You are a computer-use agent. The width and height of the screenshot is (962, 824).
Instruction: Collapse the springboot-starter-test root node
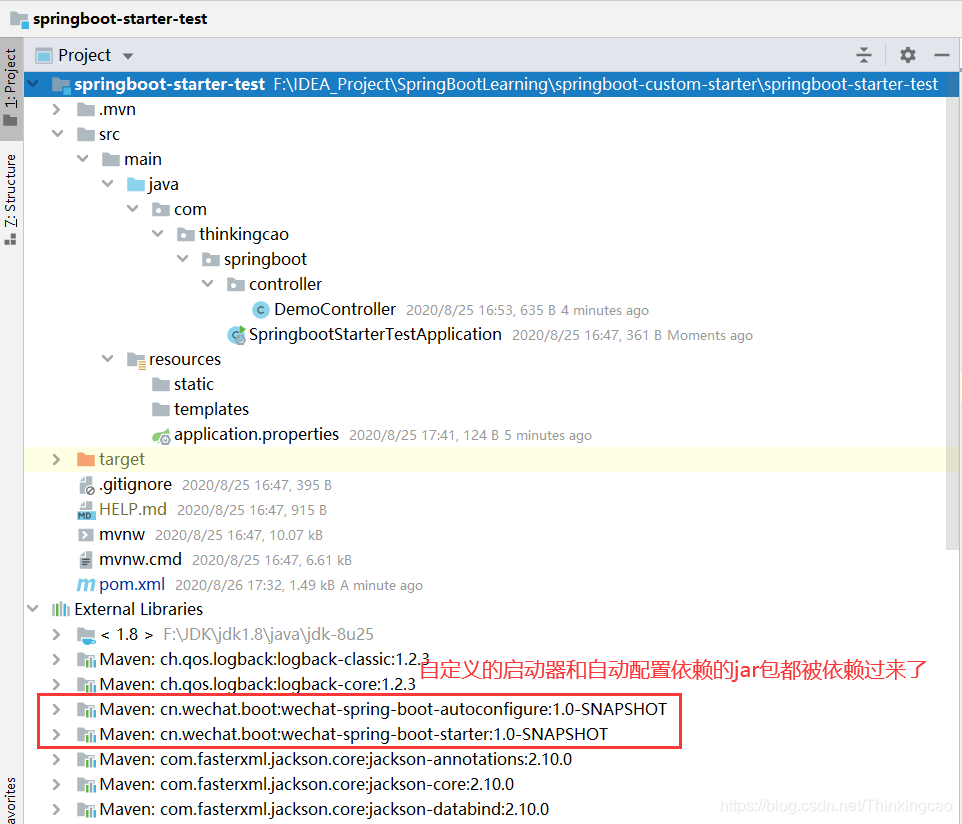33,84
